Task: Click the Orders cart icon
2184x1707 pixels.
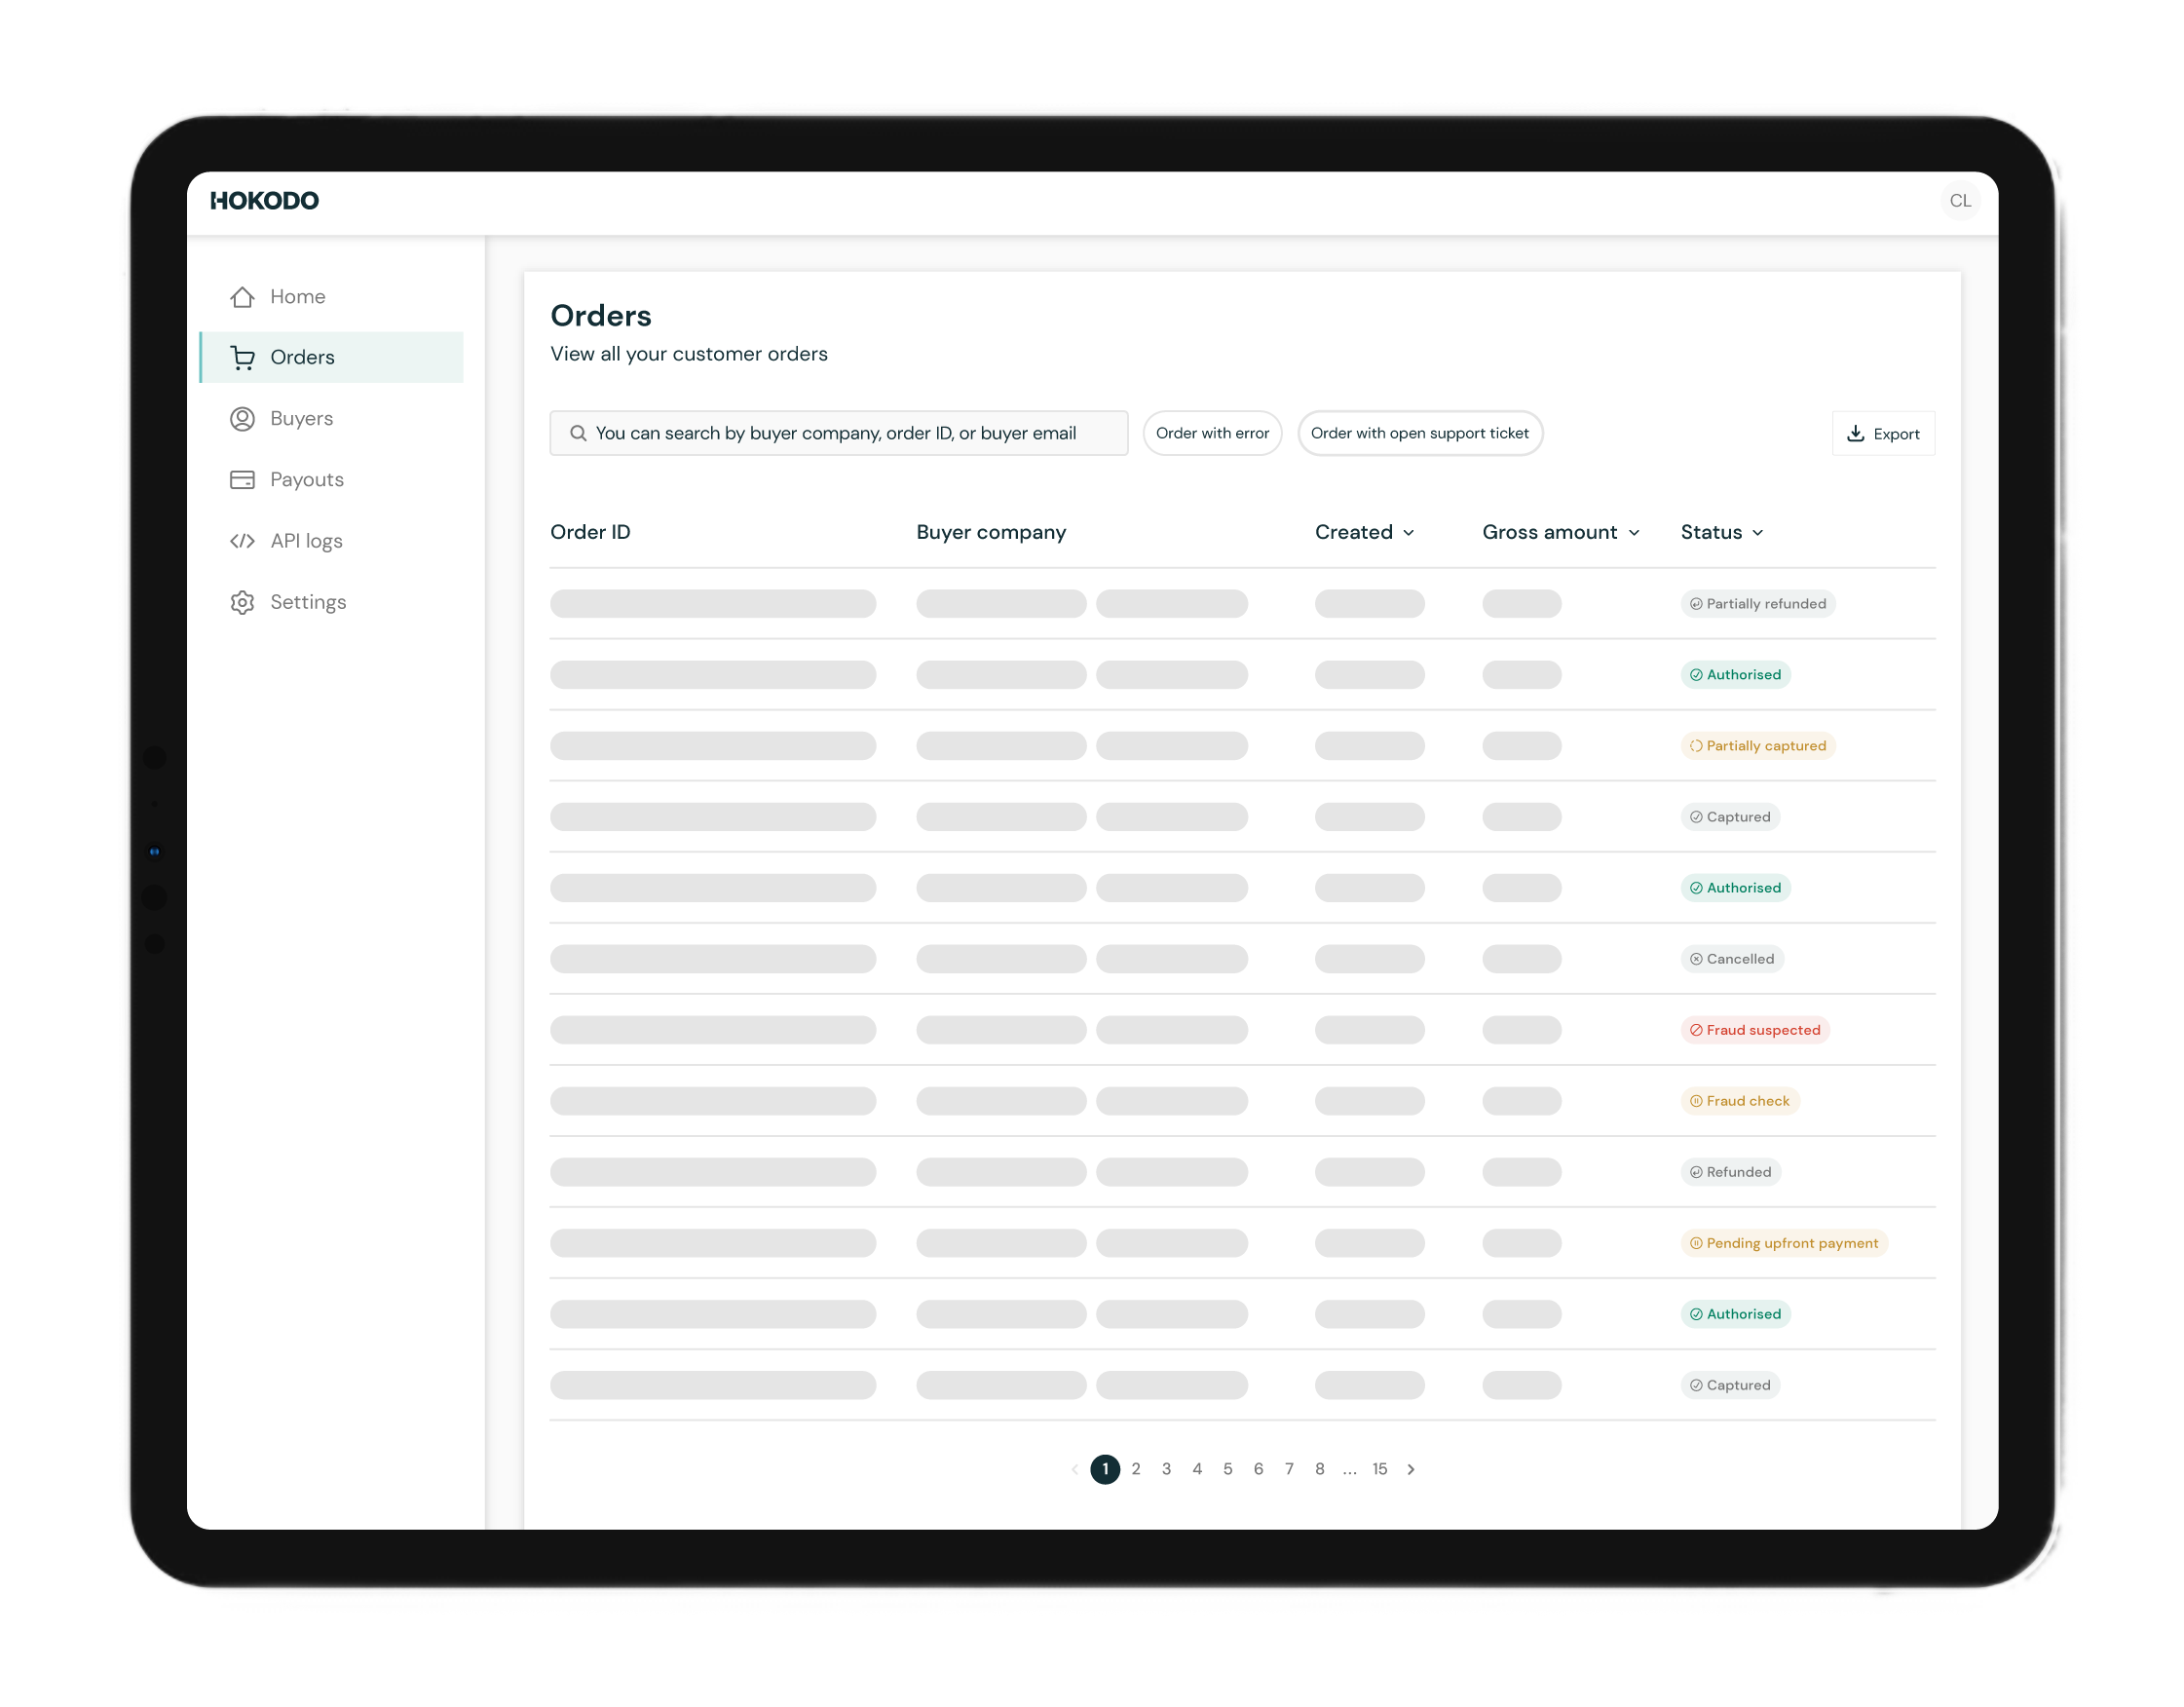Action: pos(242,358)
